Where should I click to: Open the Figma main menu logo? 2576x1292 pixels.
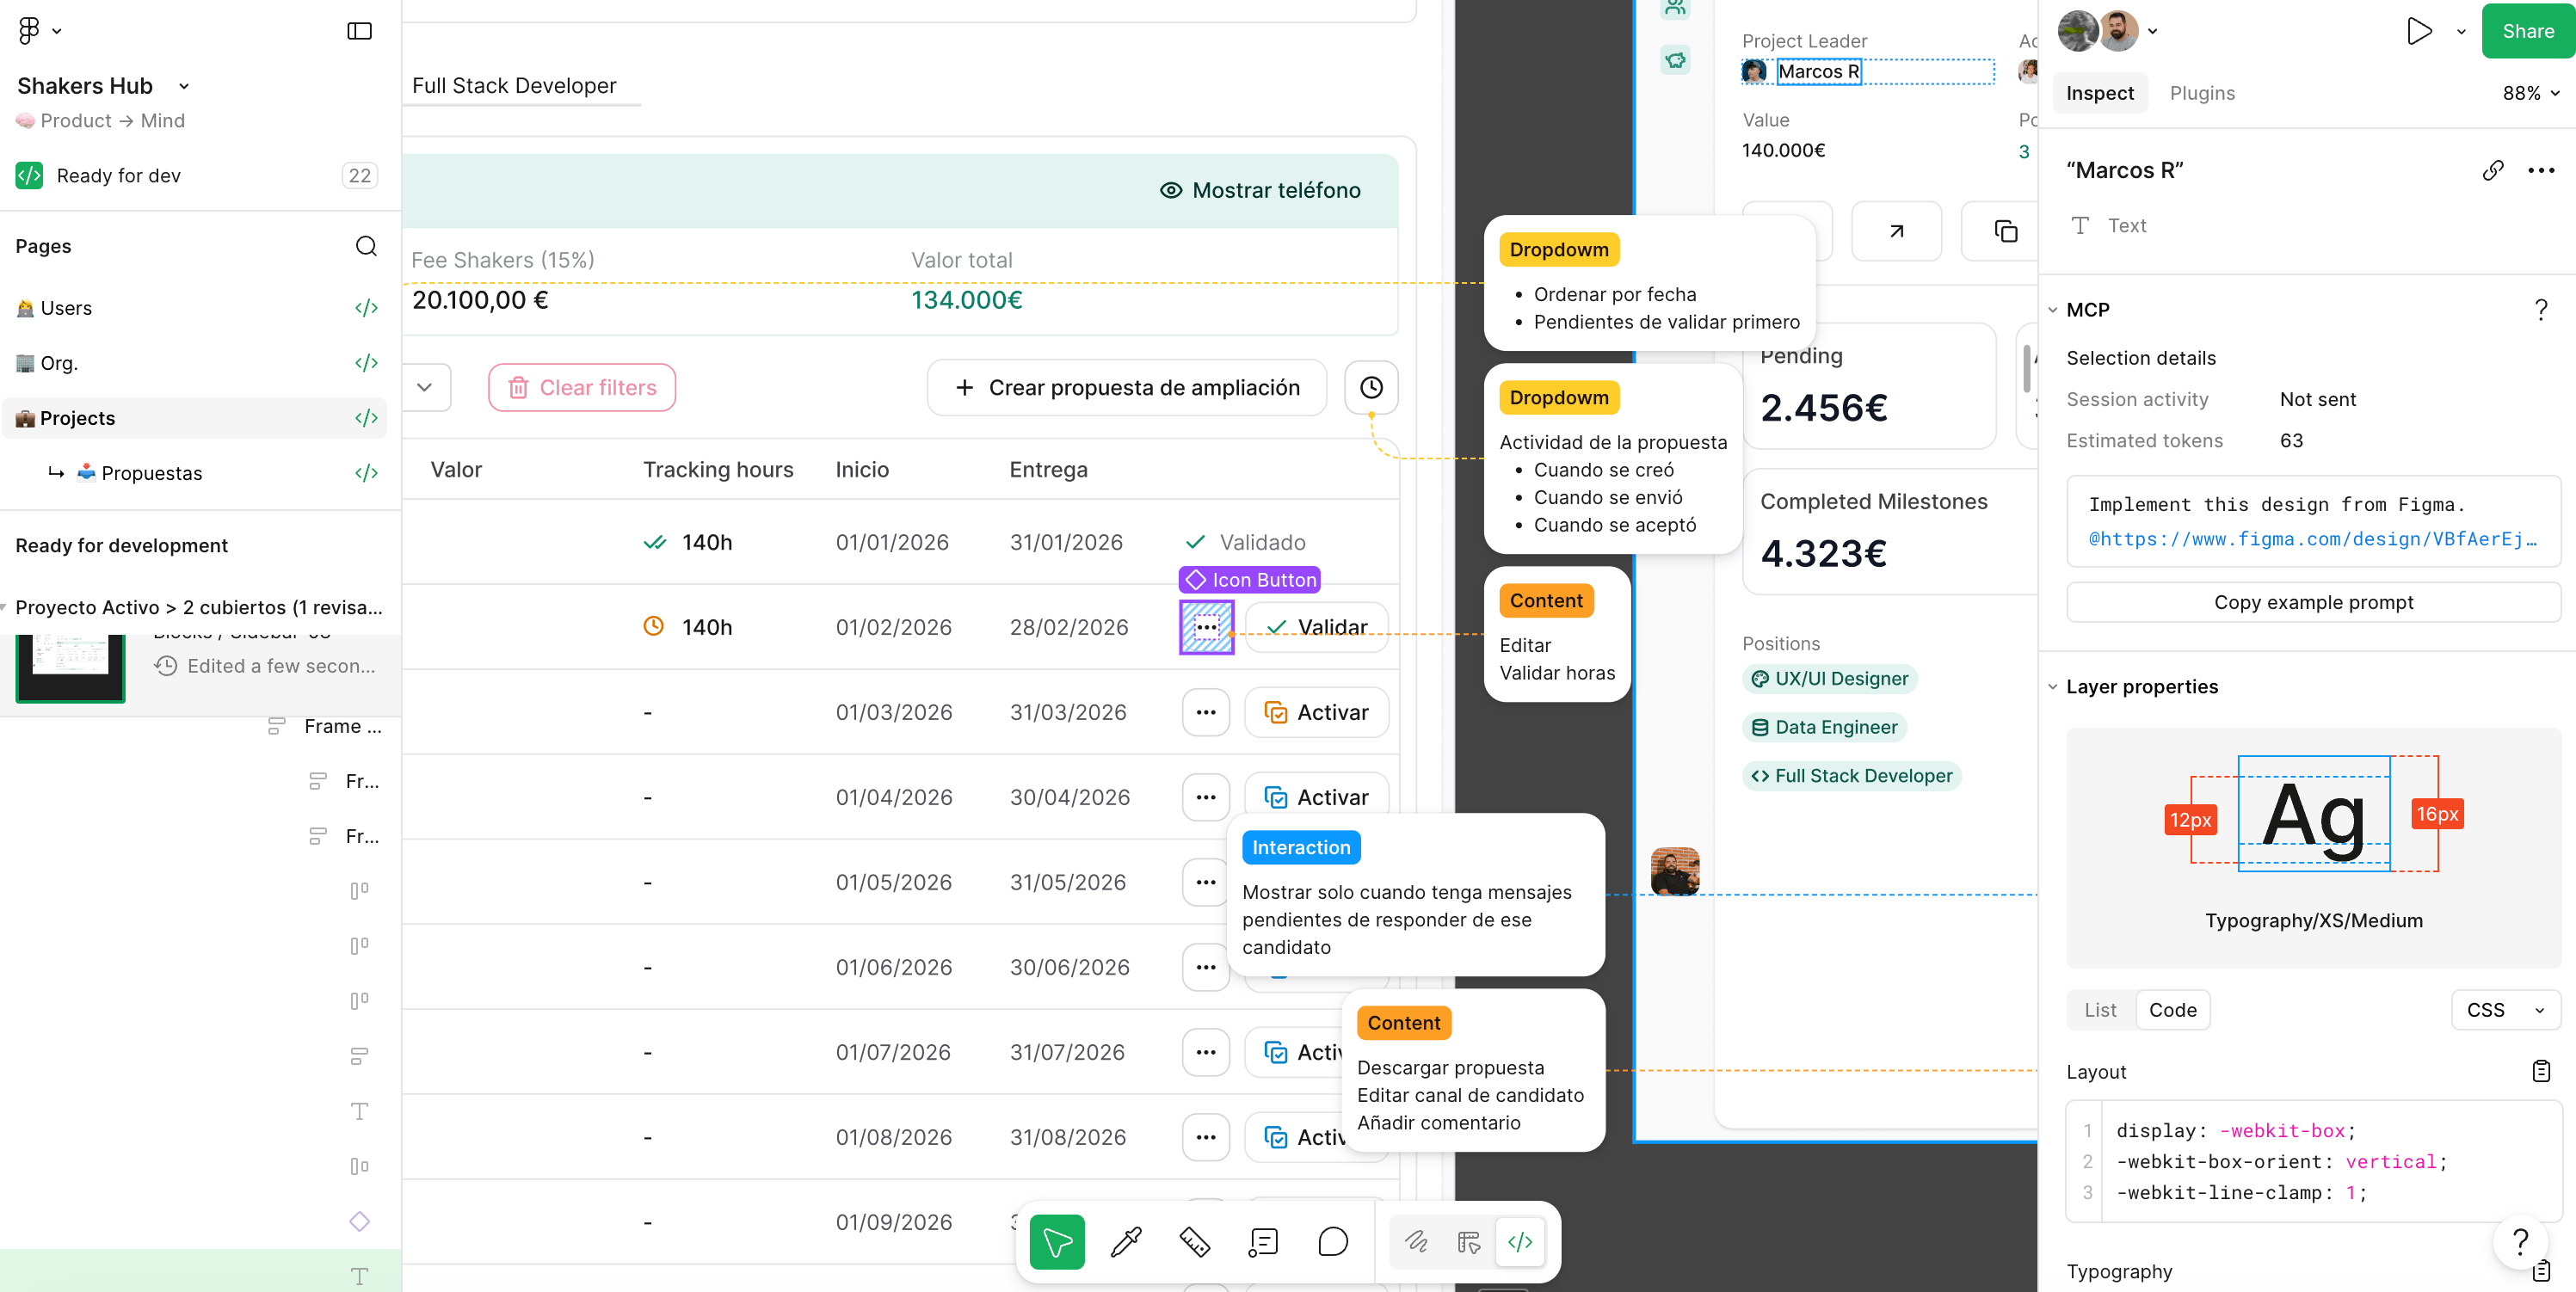pos(29,31)
